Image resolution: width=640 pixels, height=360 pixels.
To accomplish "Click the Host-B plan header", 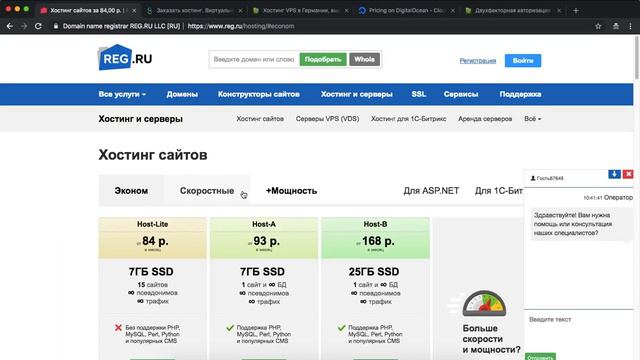I will (x=375, y=224).
